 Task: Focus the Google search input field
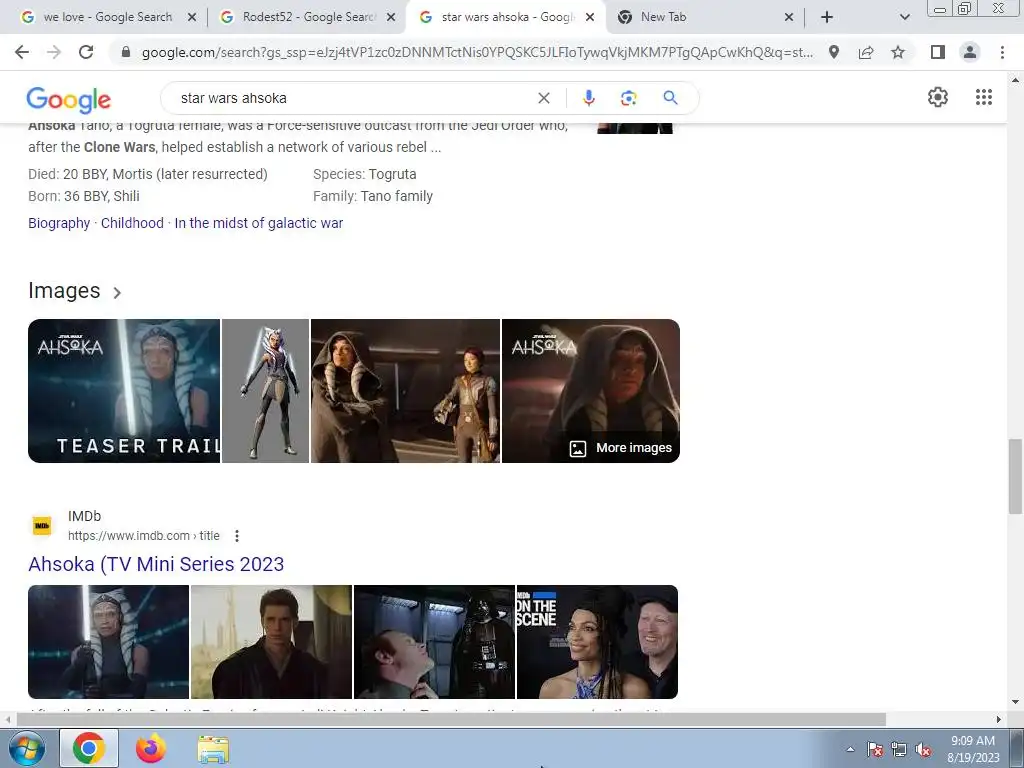point(353,98)
